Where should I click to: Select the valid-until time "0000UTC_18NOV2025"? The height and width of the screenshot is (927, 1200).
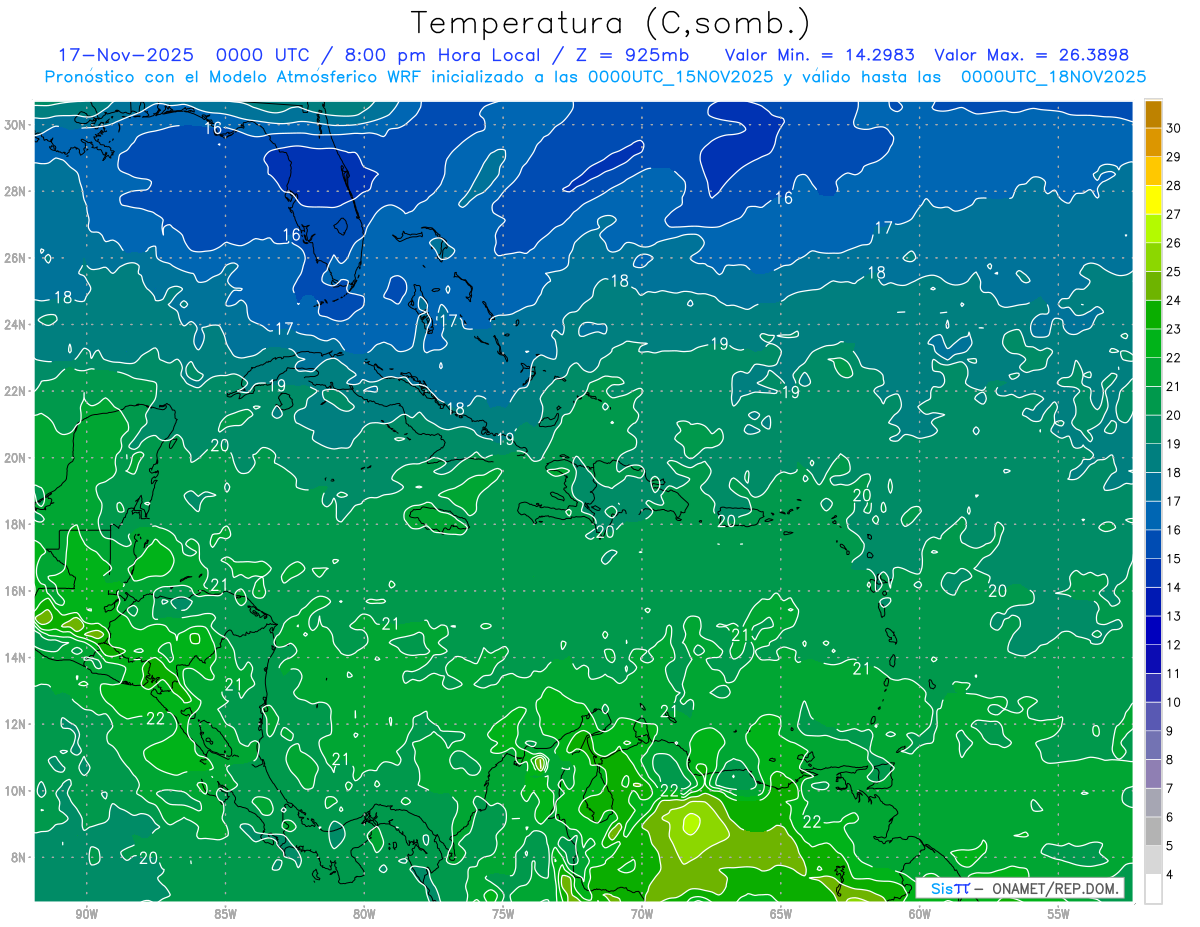(1053, 77)
